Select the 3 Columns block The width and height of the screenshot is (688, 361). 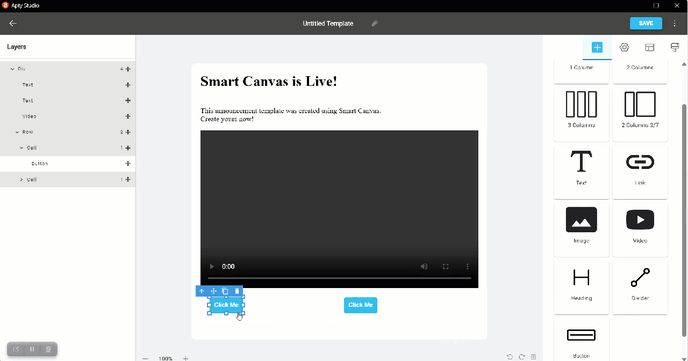coord(581,113)
